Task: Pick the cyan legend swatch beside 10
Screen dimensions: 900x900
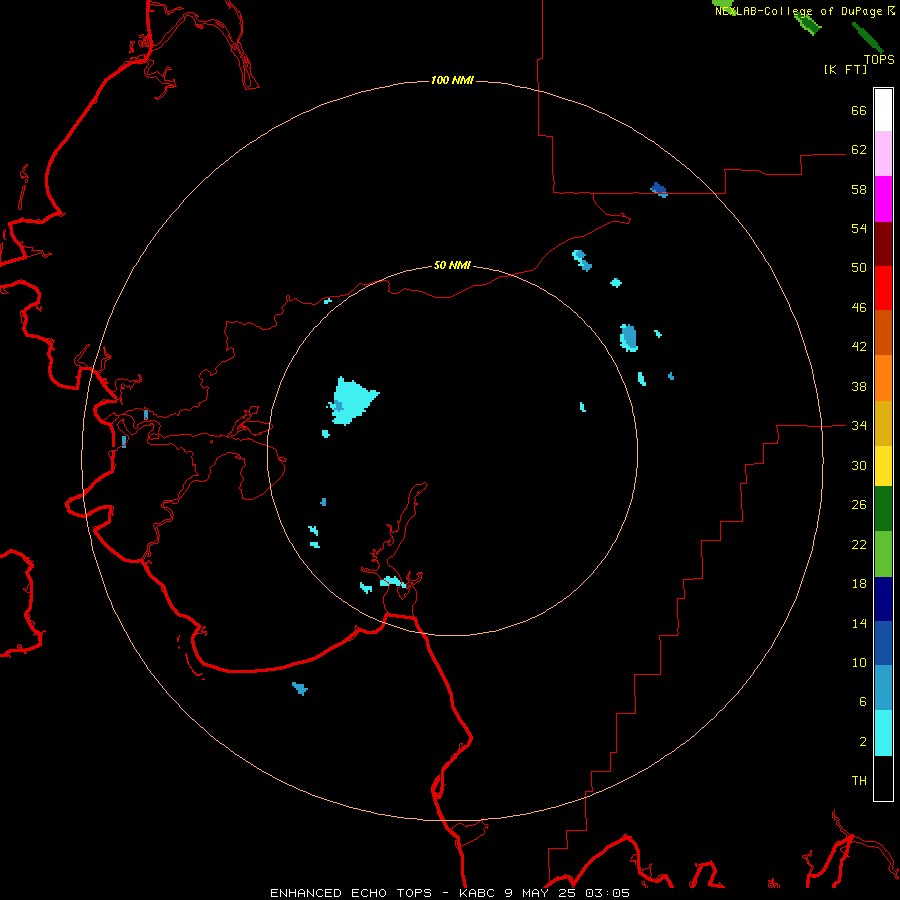Action: [x=883, y=733]
